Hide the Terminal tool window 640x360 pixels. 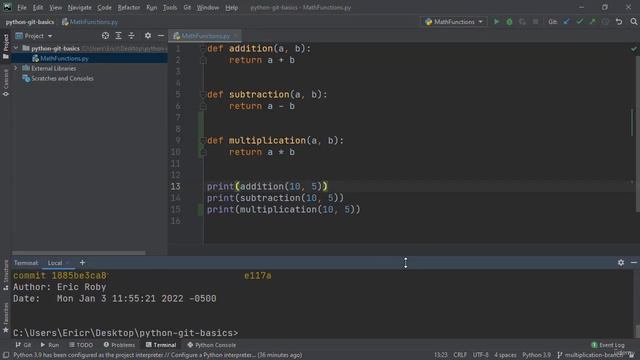pyautogui.click(x=634, y=263)
